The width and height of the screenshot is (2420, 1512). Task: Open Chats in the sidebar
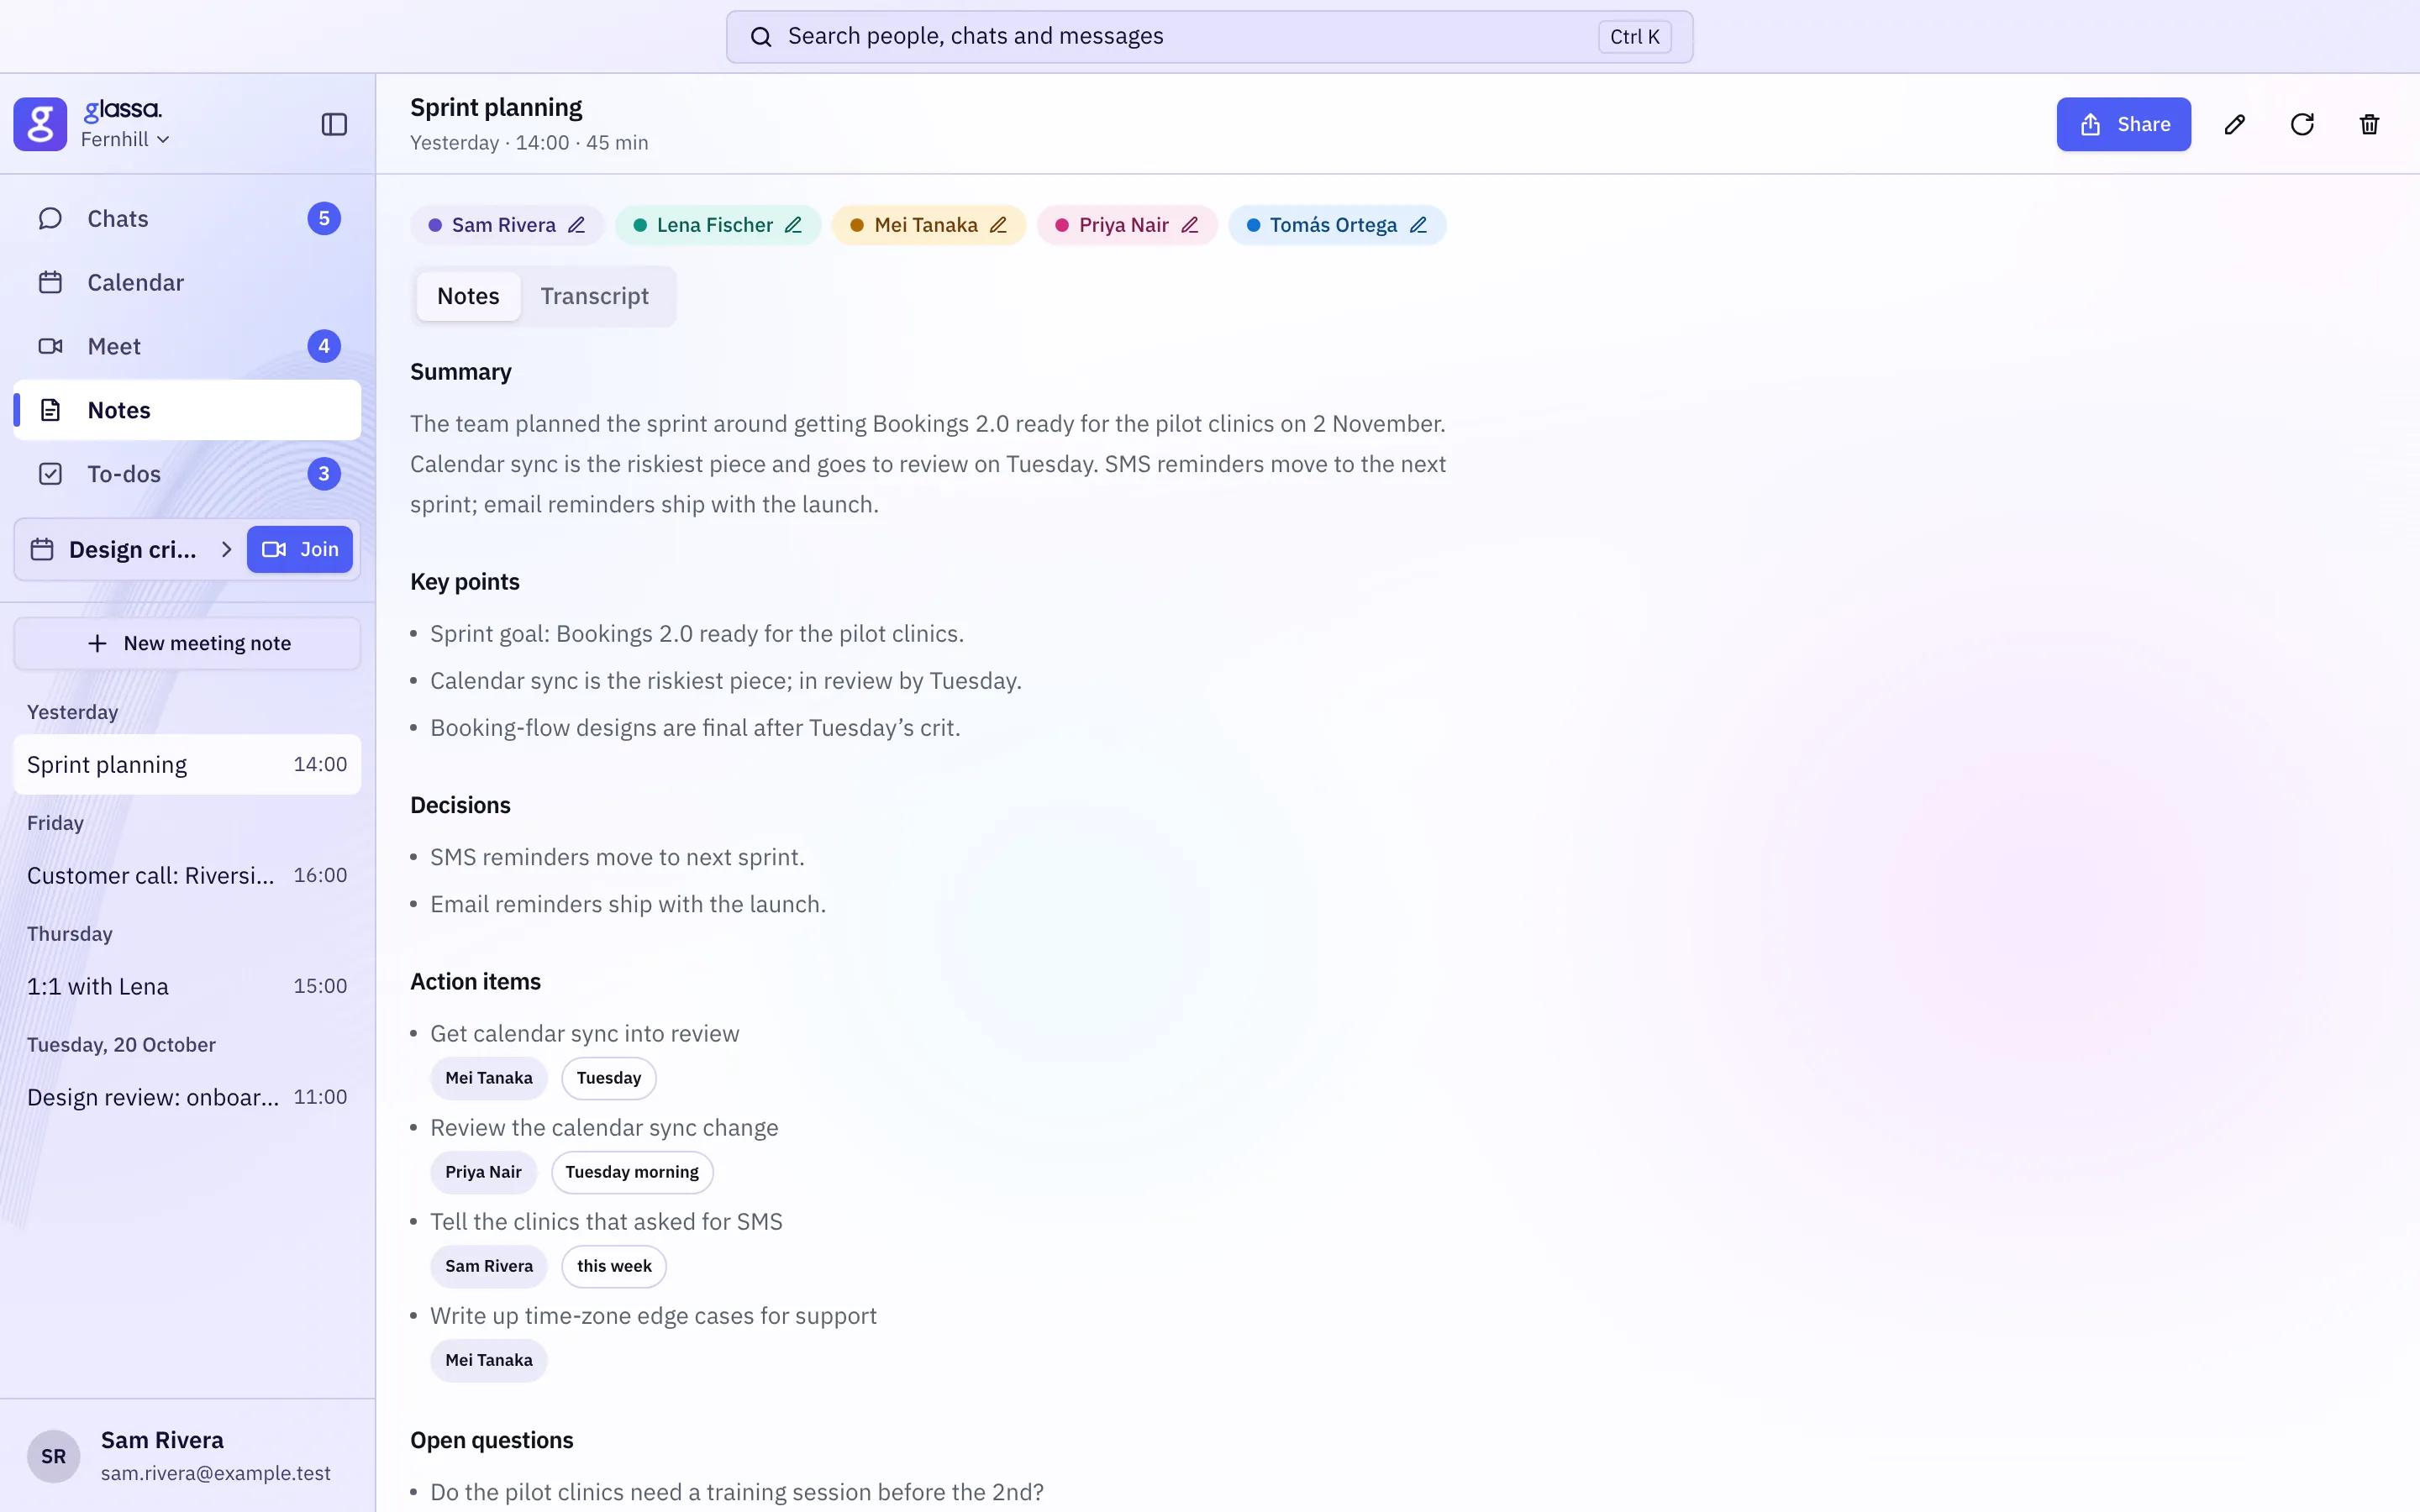coord(187,218)
